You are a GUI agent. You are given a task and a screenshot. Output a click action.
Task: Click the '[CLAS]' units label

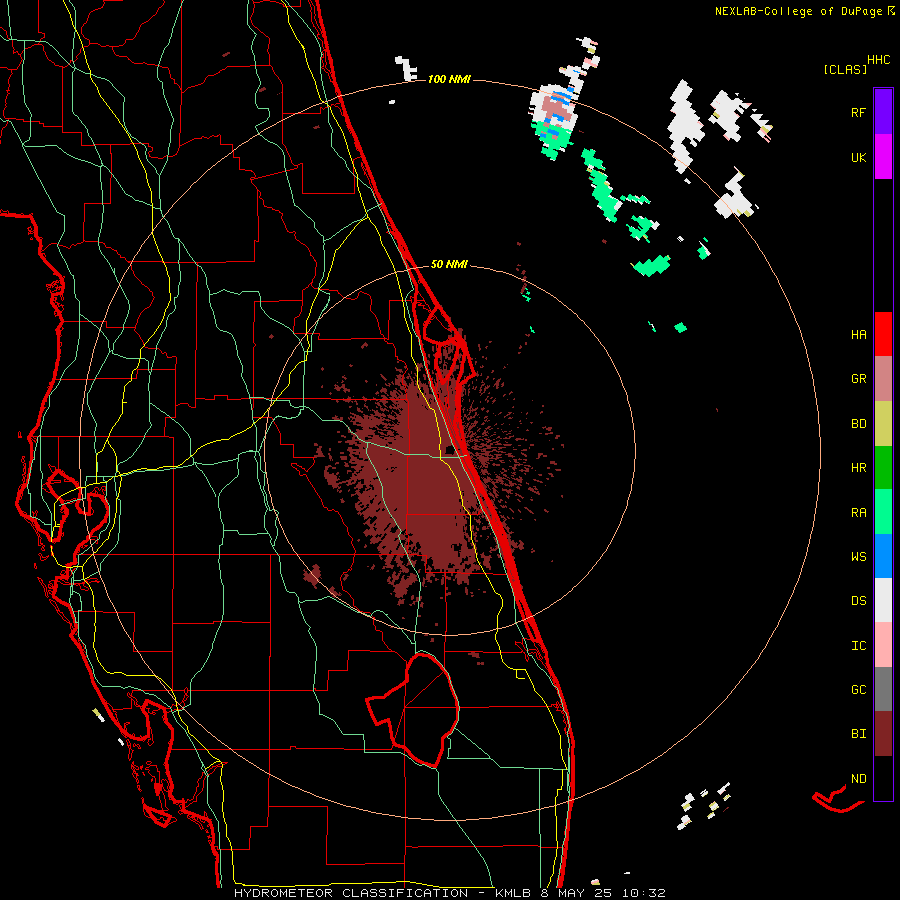coord(845,69)
